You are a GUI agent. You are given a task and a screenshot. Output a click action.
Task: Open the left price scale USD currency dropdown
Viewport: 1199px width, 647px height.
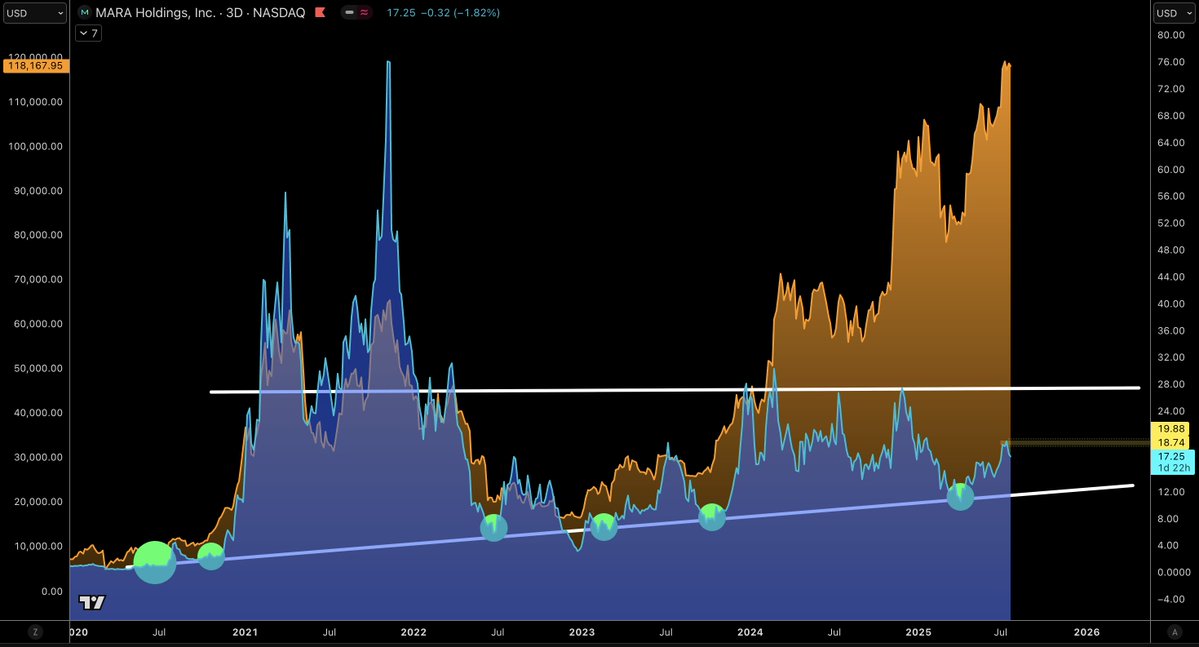(x=35, y=13)
